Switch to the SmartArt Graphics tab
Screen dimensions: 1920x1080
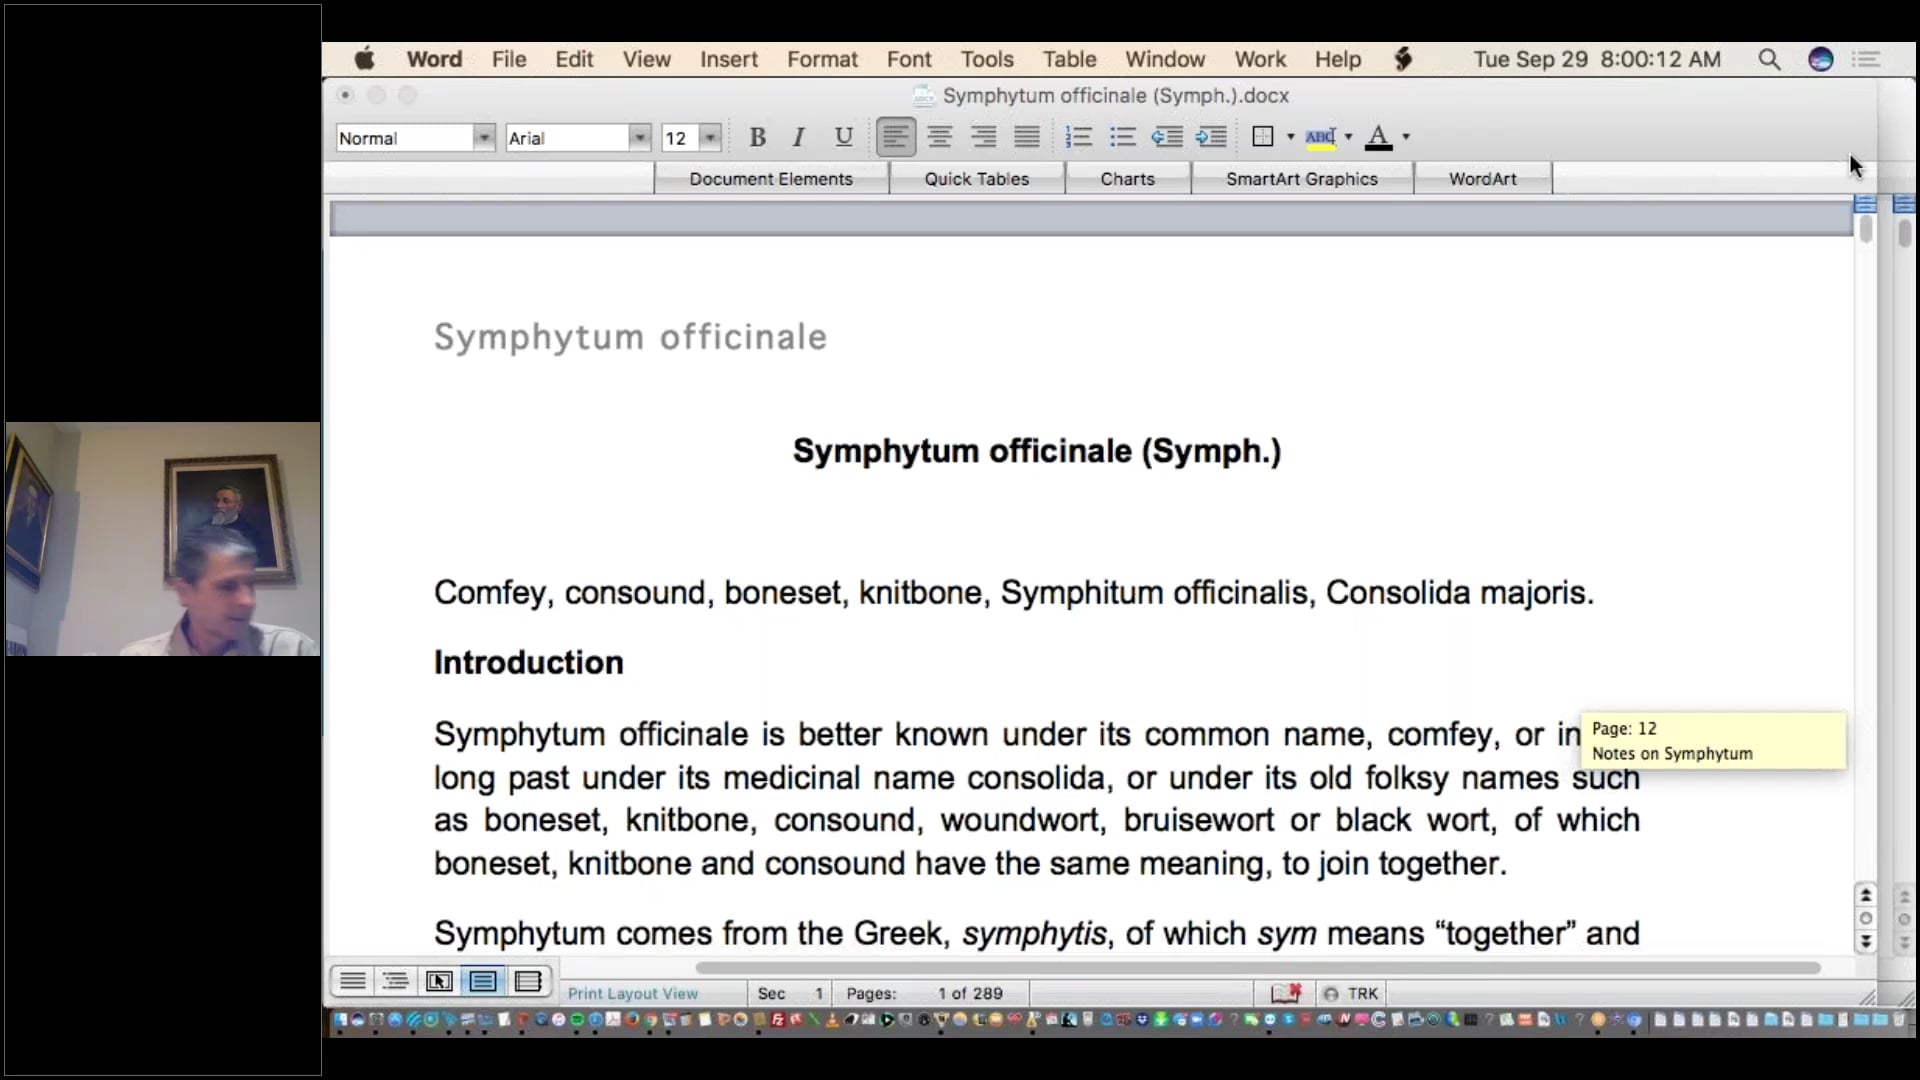tap(1301, 179)
